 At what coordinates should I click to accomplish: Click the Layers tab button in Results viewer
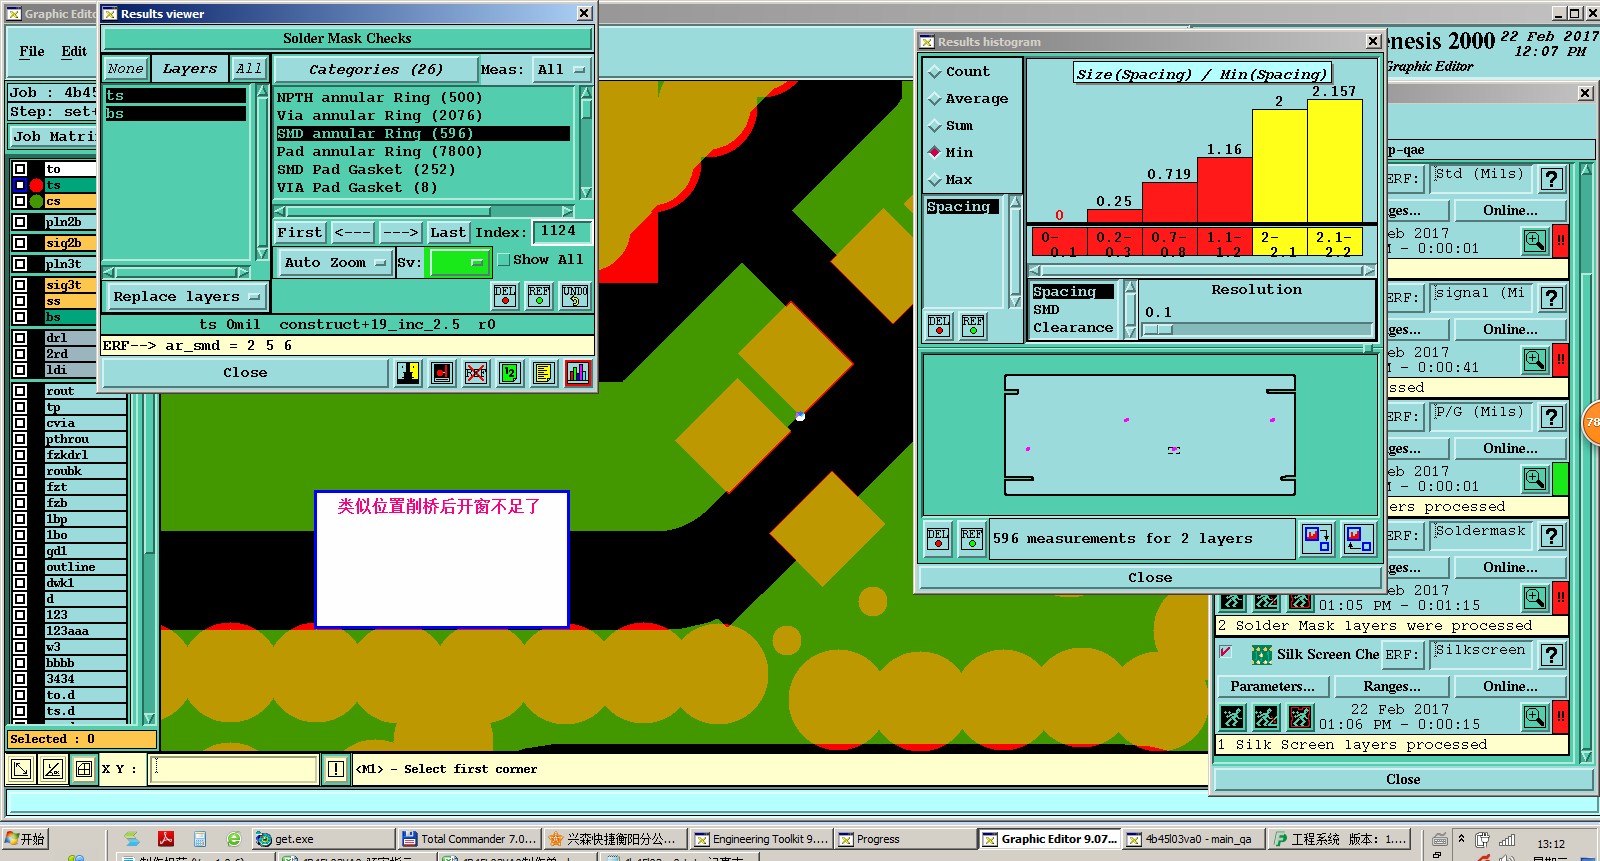point(190,69)
